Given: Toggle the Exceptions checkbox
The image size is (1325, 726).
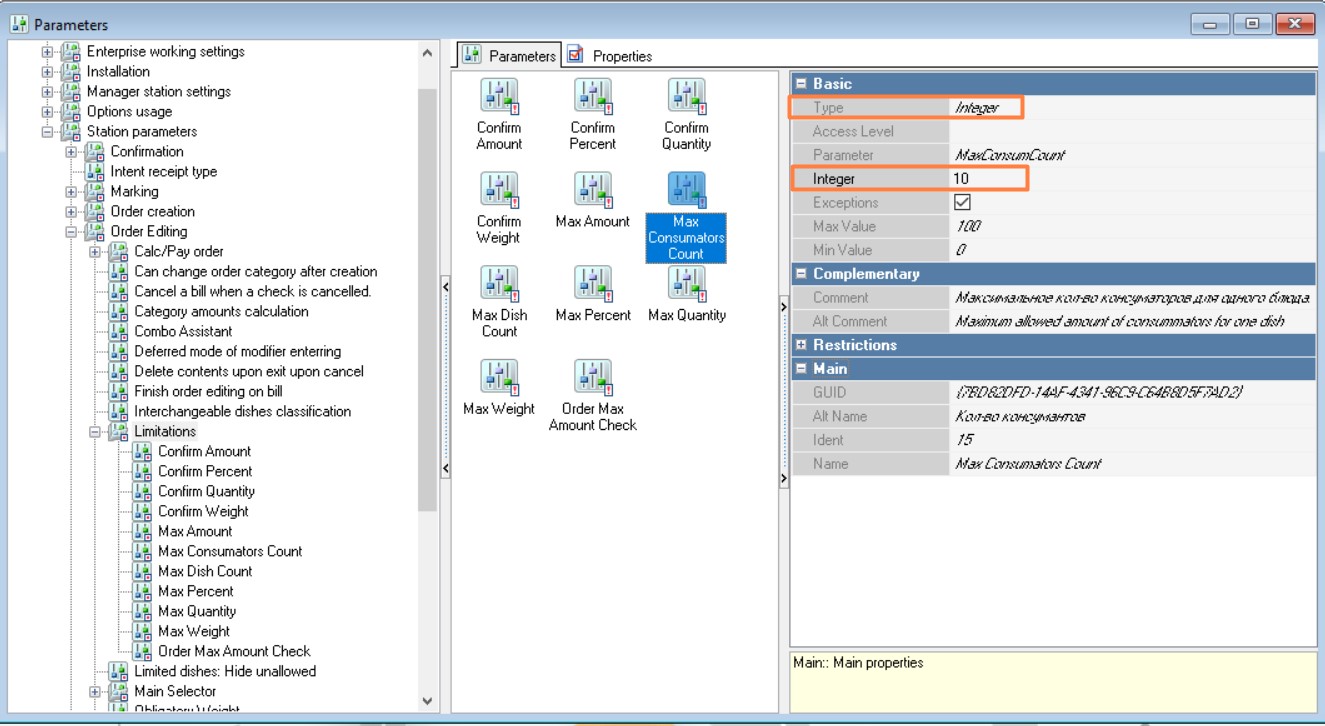Looking at the screenshot, I should point(962,202).
